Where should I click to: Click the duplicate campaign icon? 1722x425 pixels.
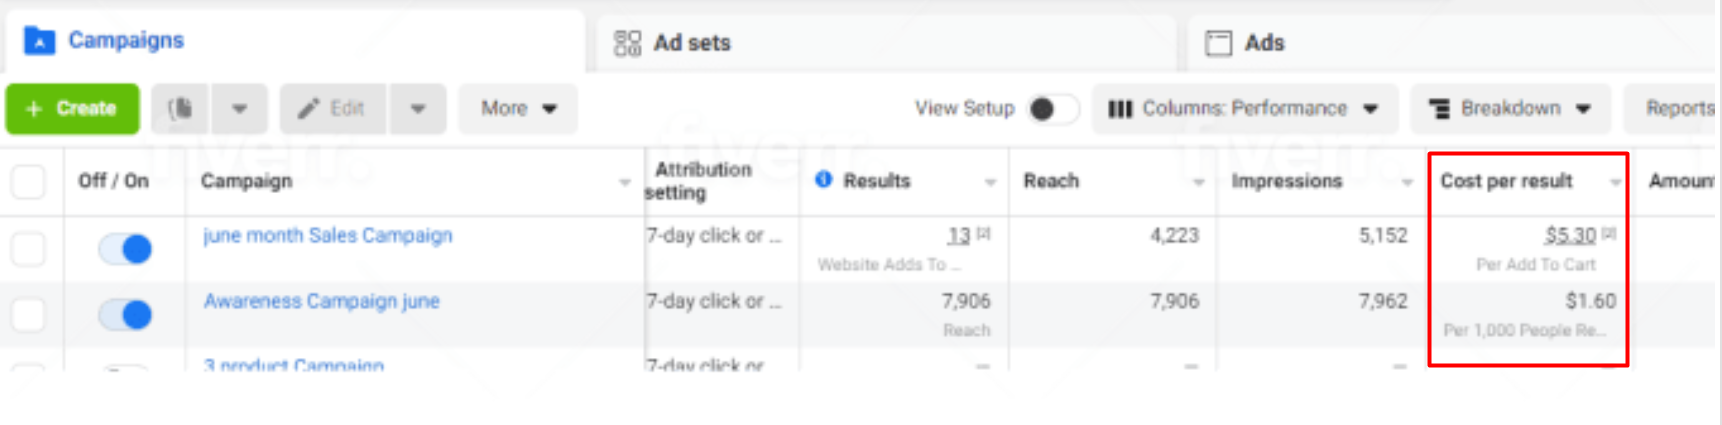point(180,108)
